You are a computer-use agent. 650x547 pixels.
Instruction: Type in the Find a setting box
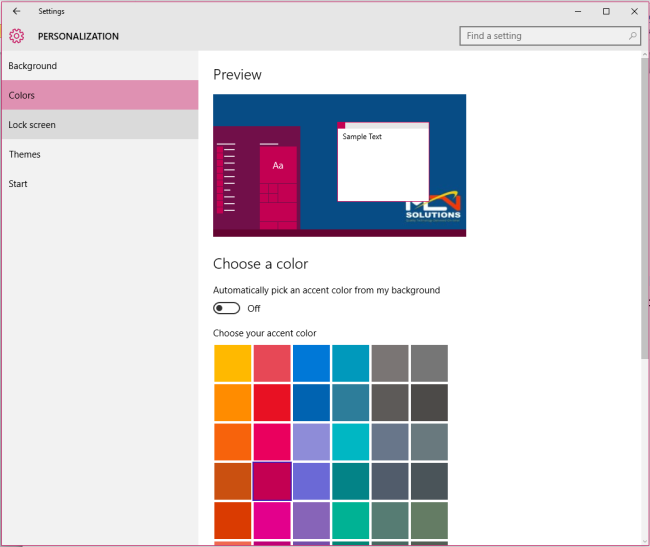tap(550, 36)
